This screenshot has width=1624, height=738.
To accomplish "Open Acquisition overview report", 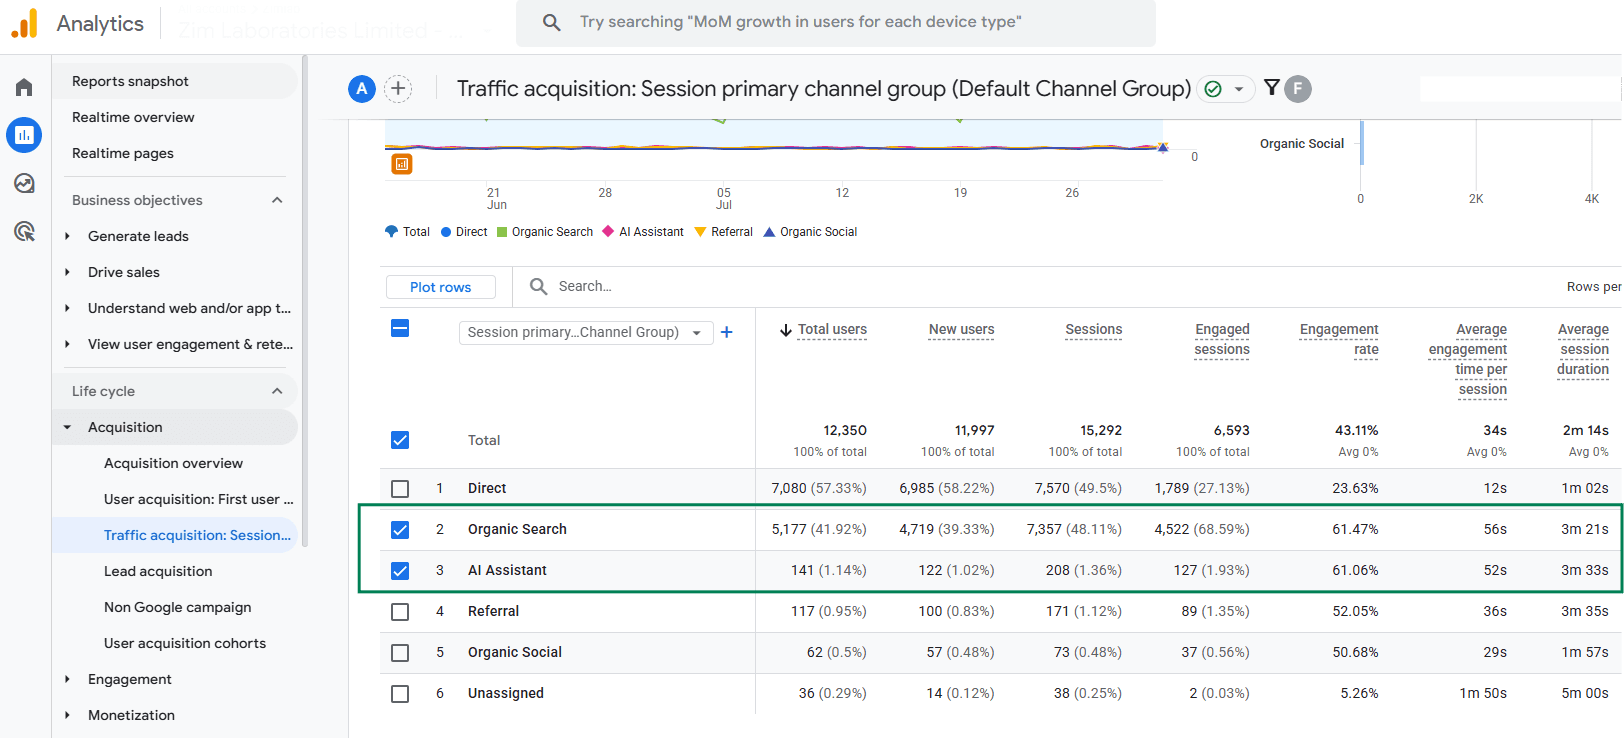I will coord(173,463).
